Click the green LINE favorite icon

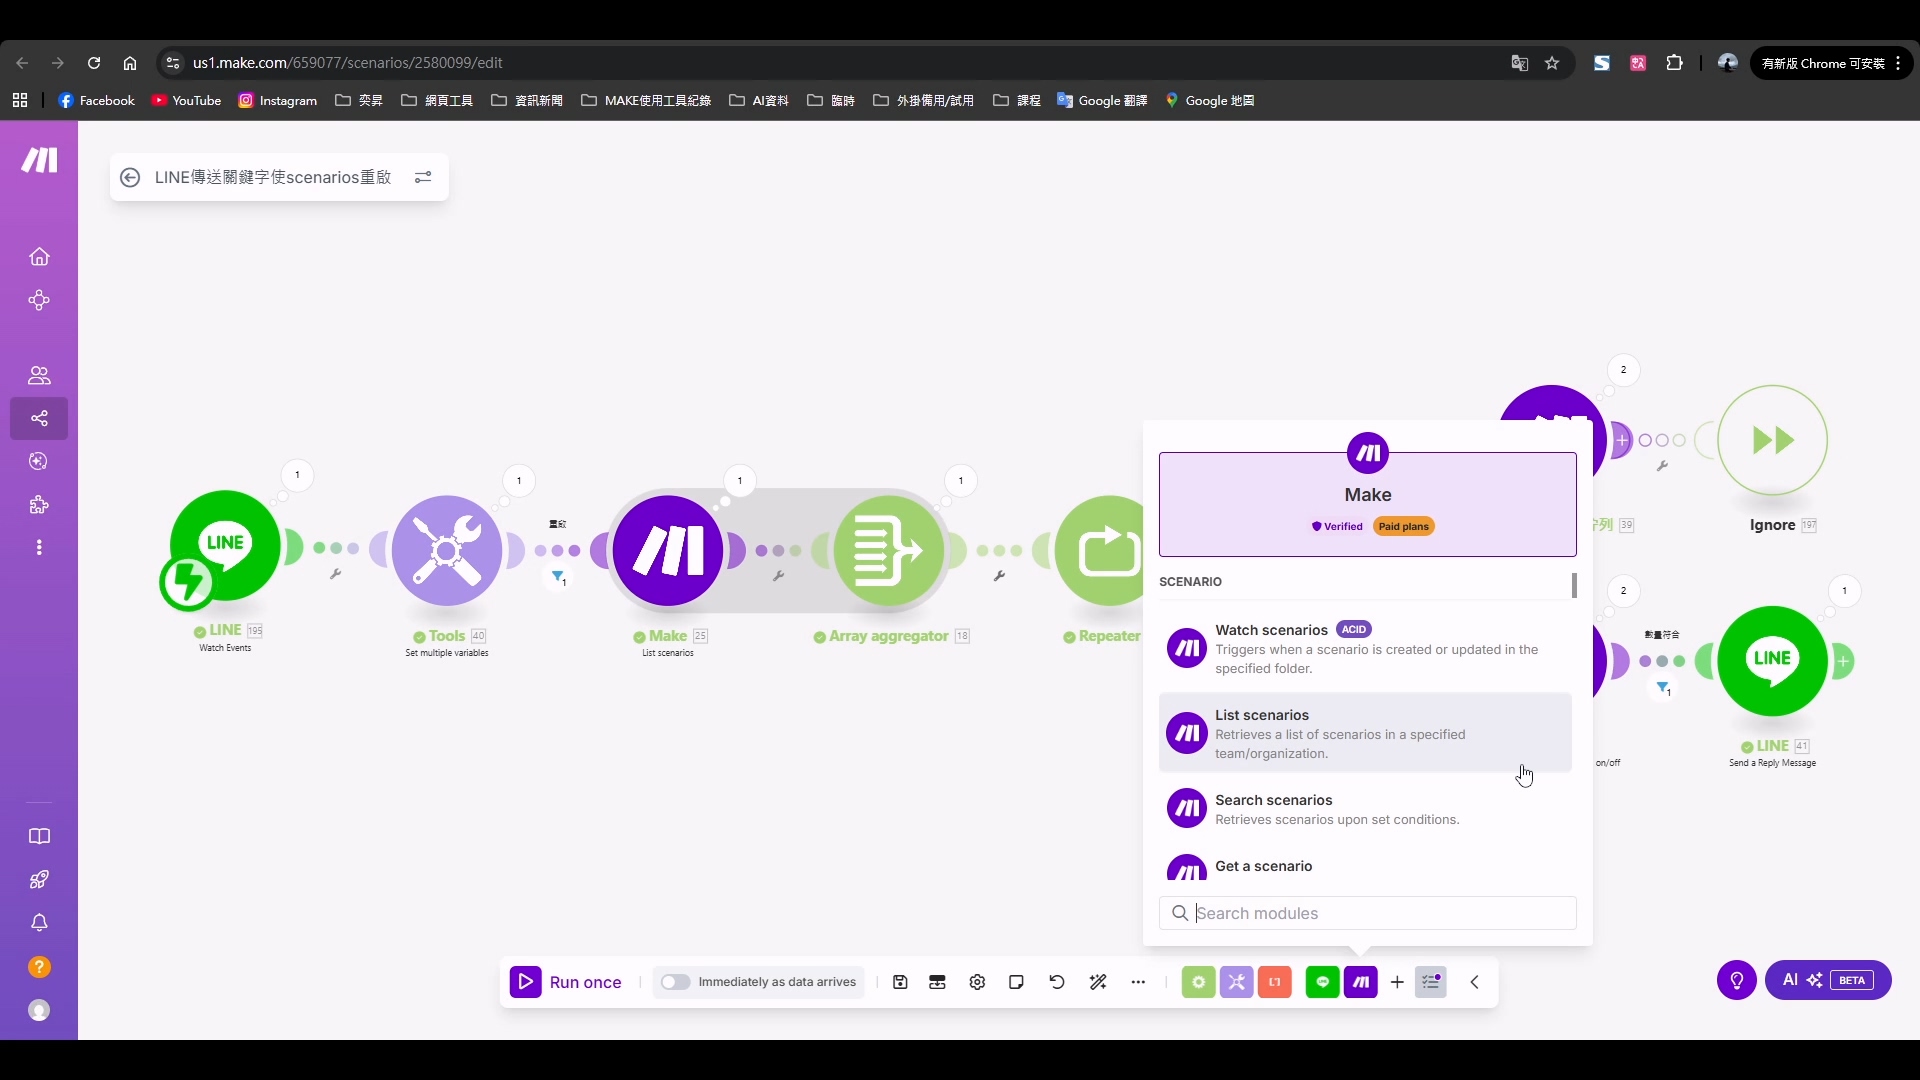click(1322, 982)
